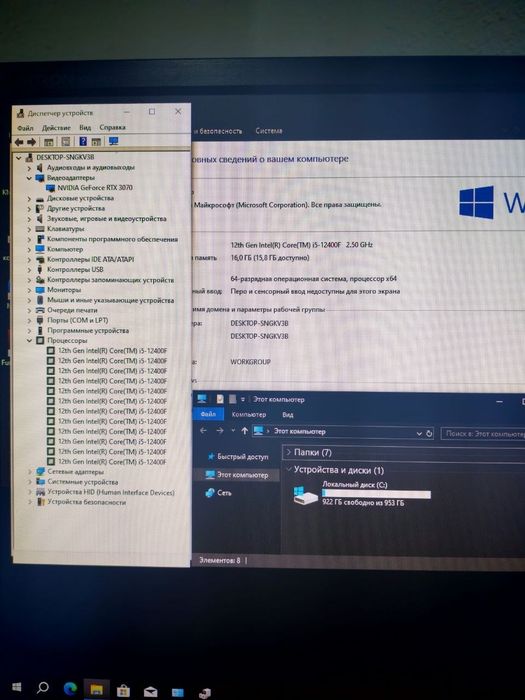Screen dimensions: 525x700
Task: Open the Файл menu in Device Manager
Action: point(25,128)
